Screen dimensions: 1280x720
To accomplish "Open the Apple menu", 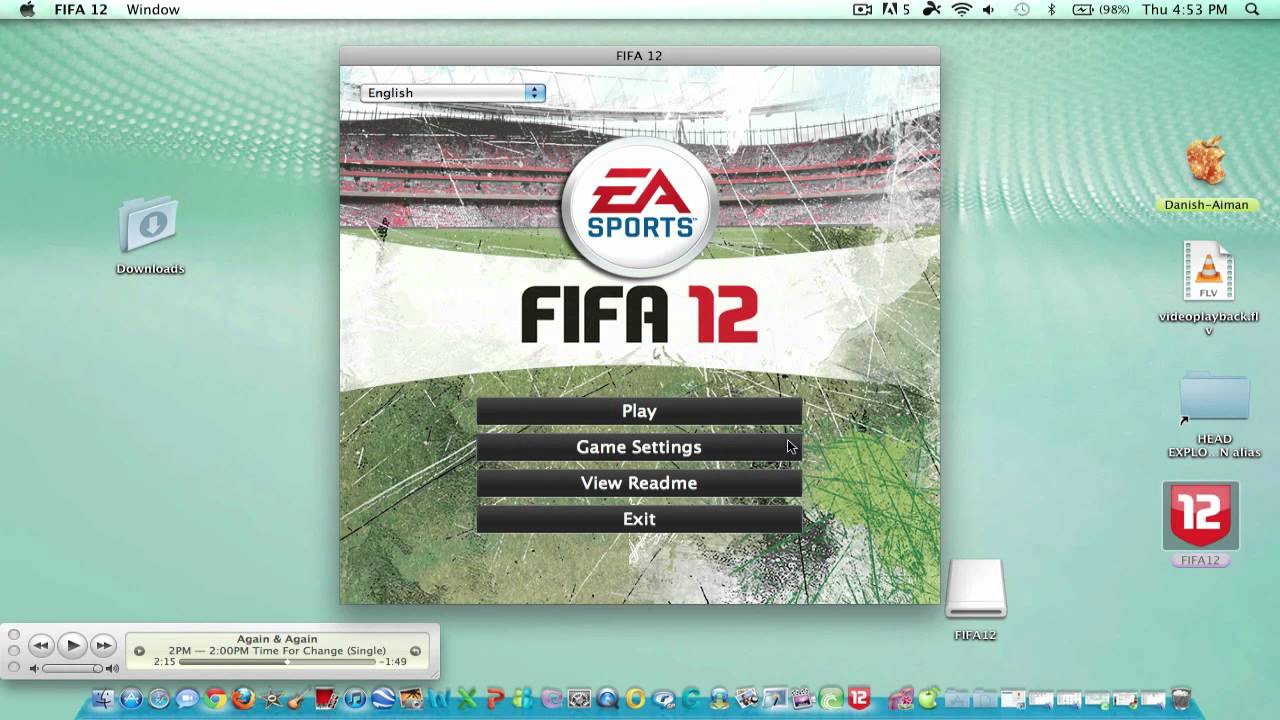I will coord(27,9).
